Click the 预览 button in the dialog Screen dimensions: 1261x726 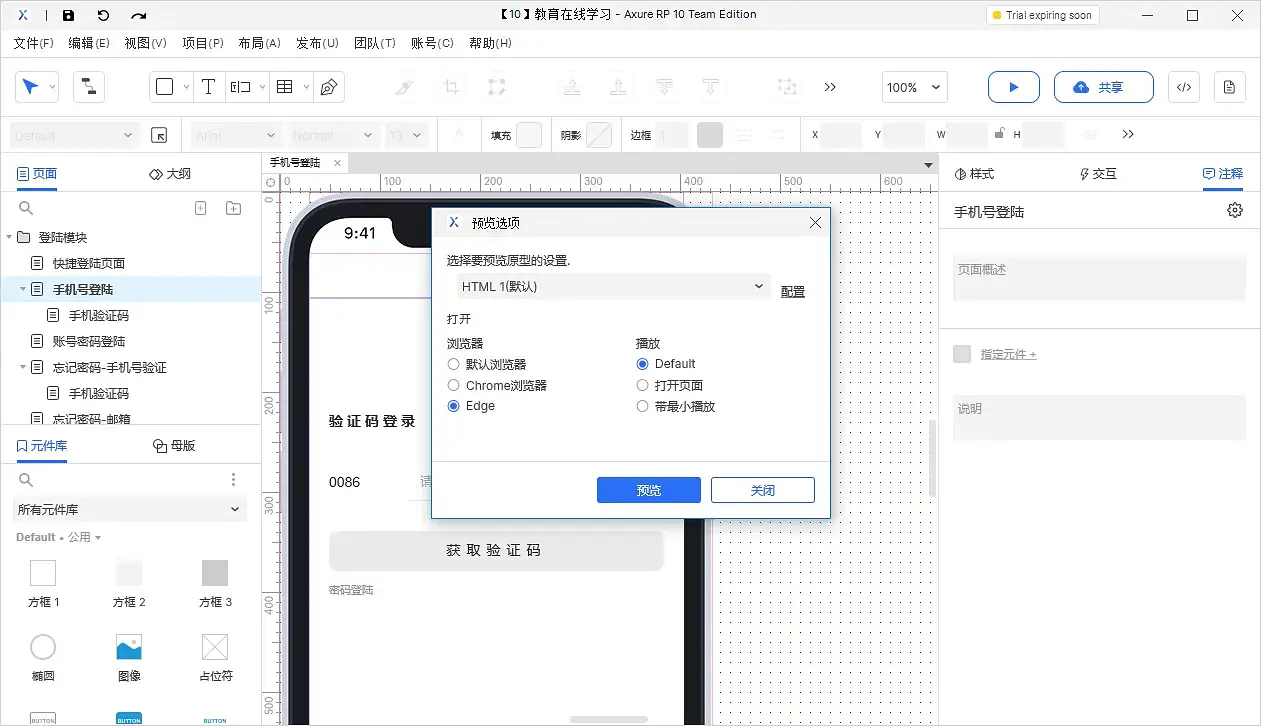[648, 490]
